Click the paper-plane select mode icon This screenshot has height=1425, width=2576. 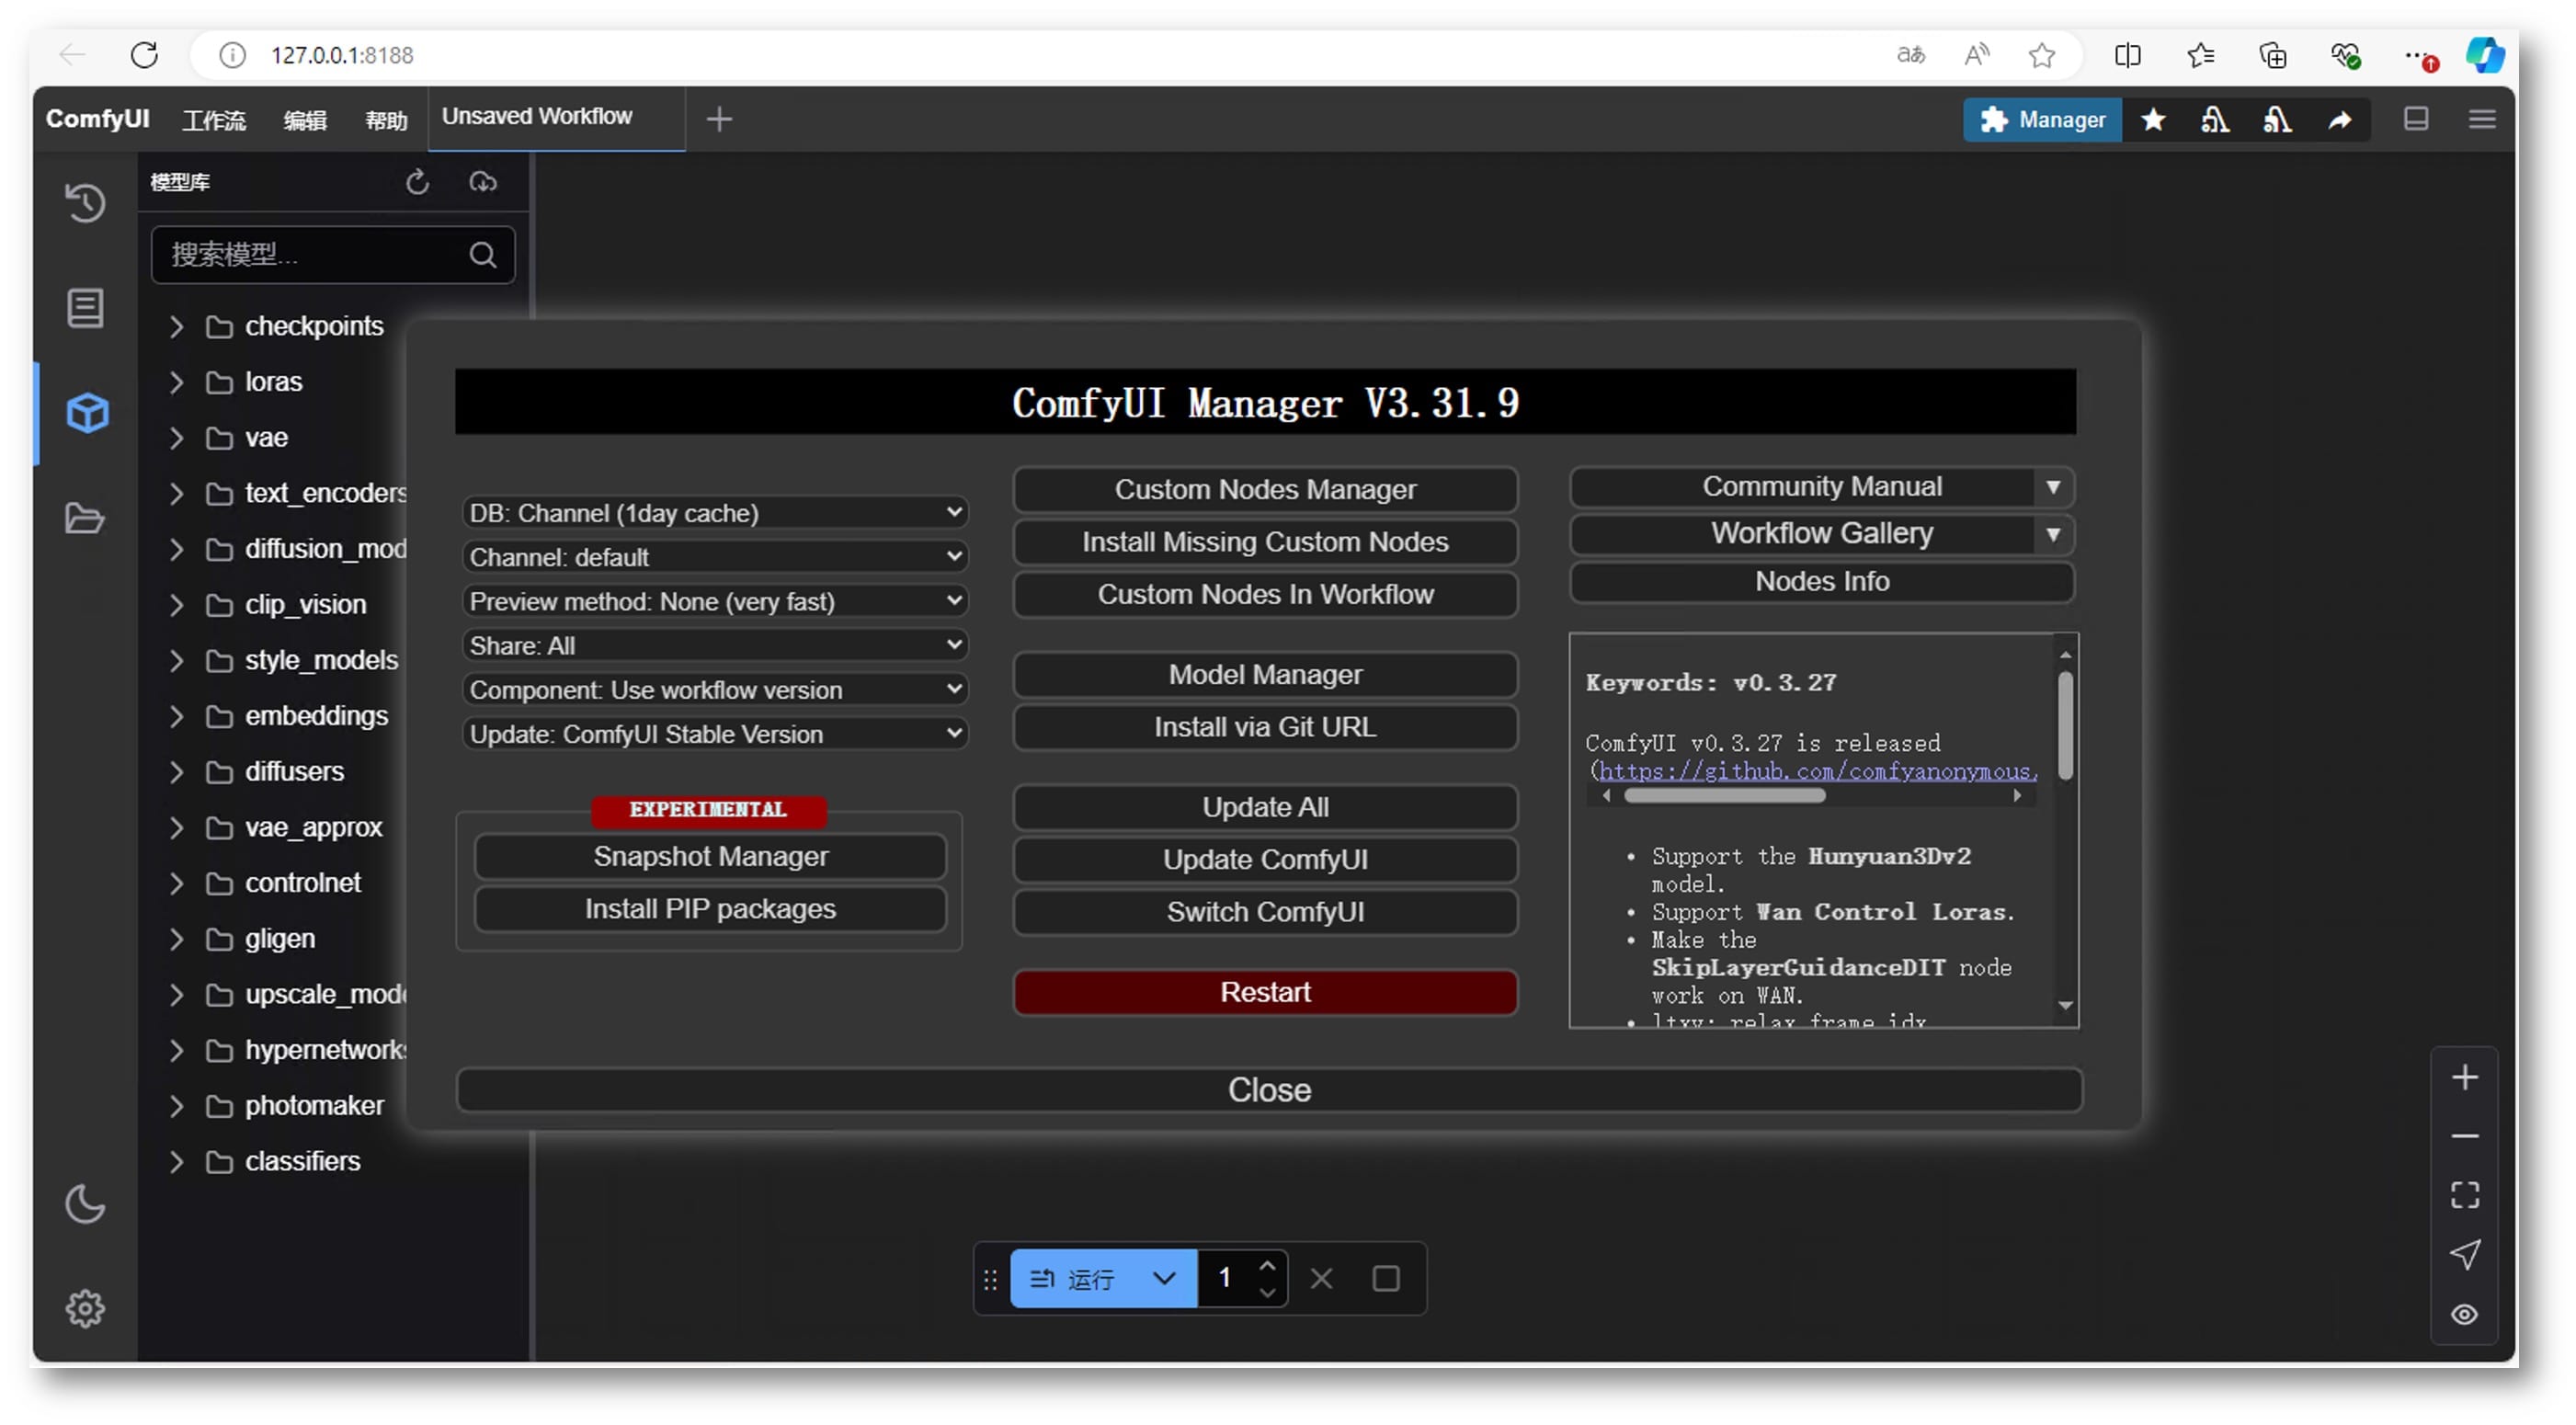coord(2464,1254)
